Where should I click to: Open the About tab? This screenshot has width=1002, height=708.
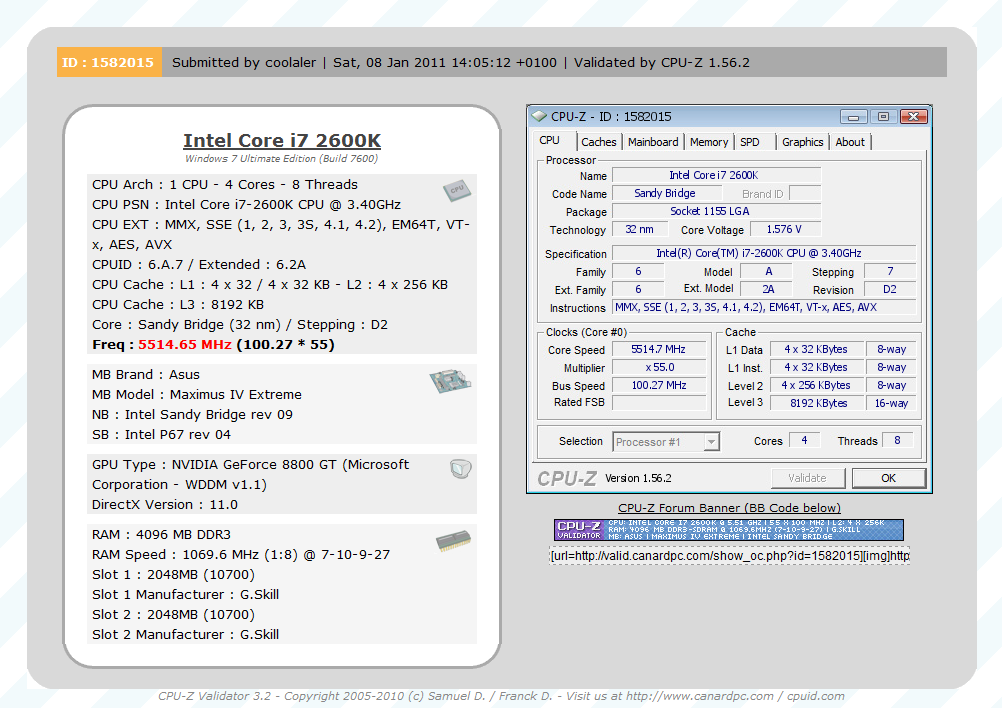click(850, 142)
